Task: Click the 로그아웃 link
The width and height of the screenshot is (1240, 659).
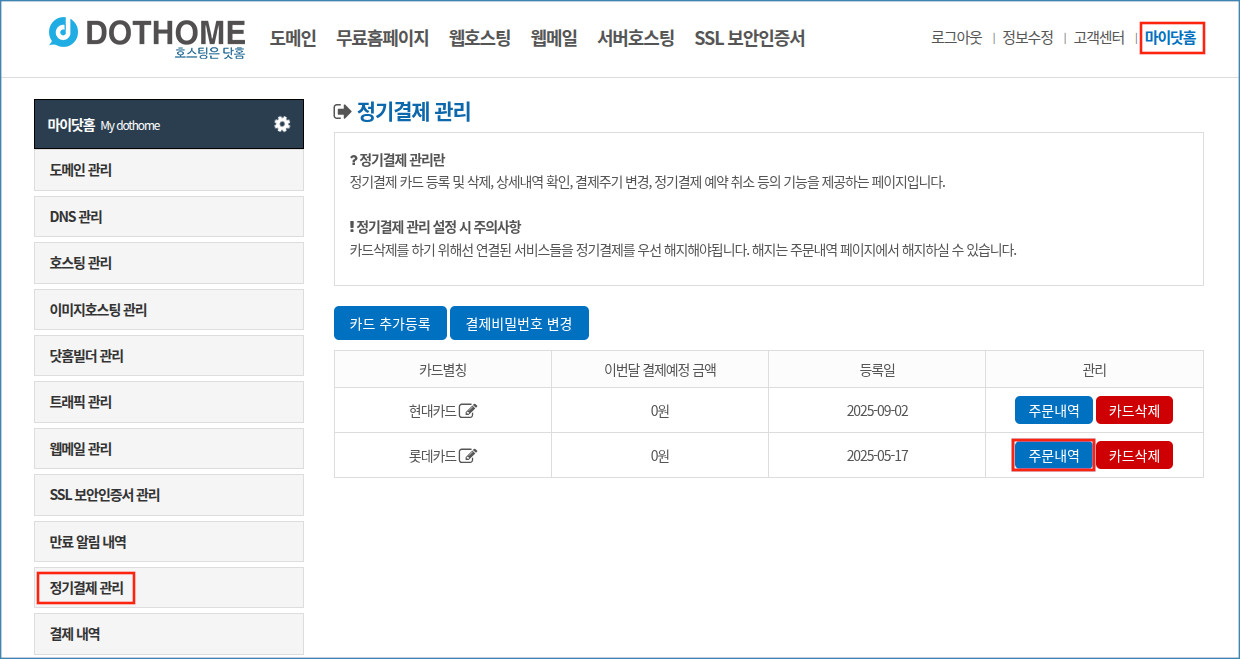Action: (956, 38)
